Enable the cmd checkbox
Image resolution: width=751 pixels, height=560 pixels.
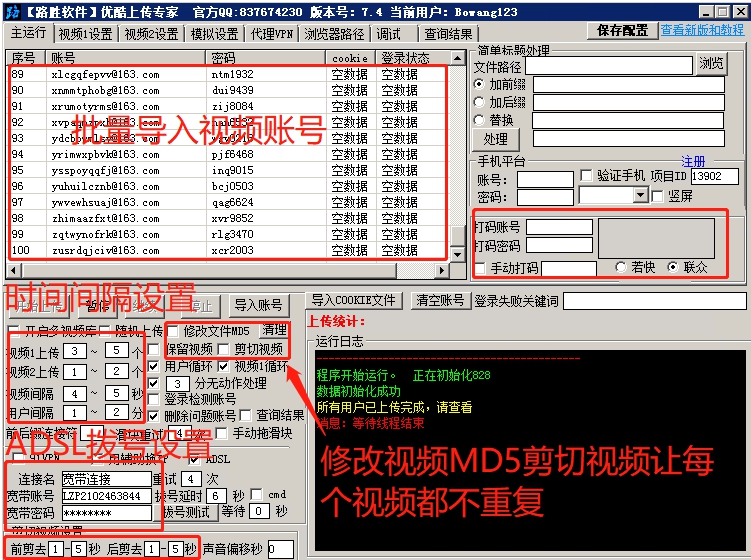click(x=257, y=494)
